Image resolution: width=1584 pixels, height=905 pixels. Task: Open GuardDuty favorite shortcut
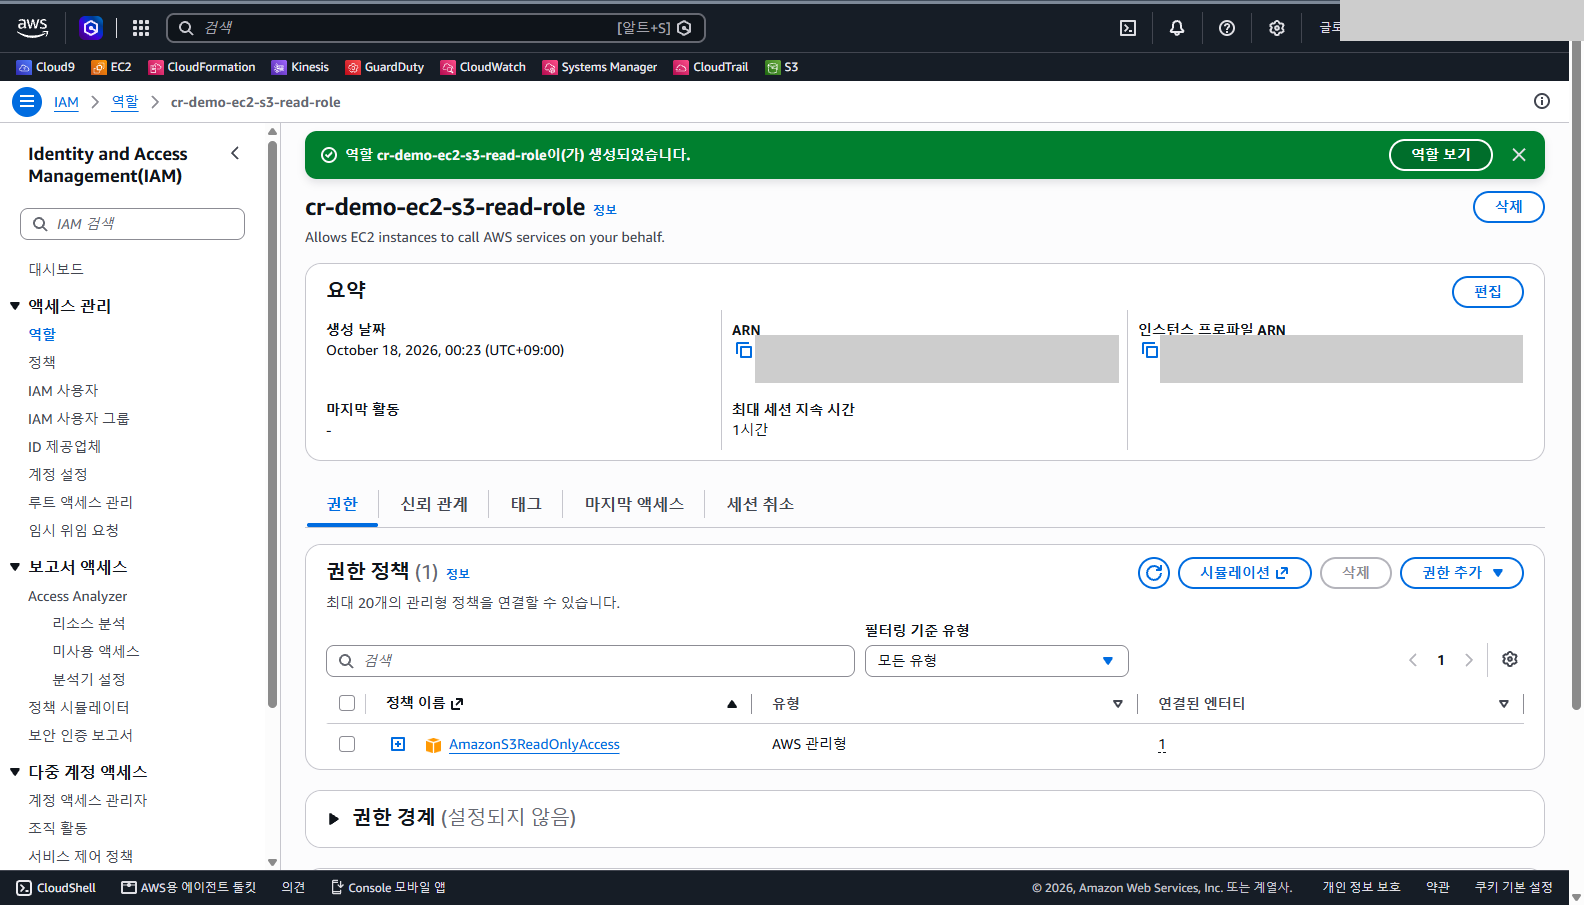[385, 67]
